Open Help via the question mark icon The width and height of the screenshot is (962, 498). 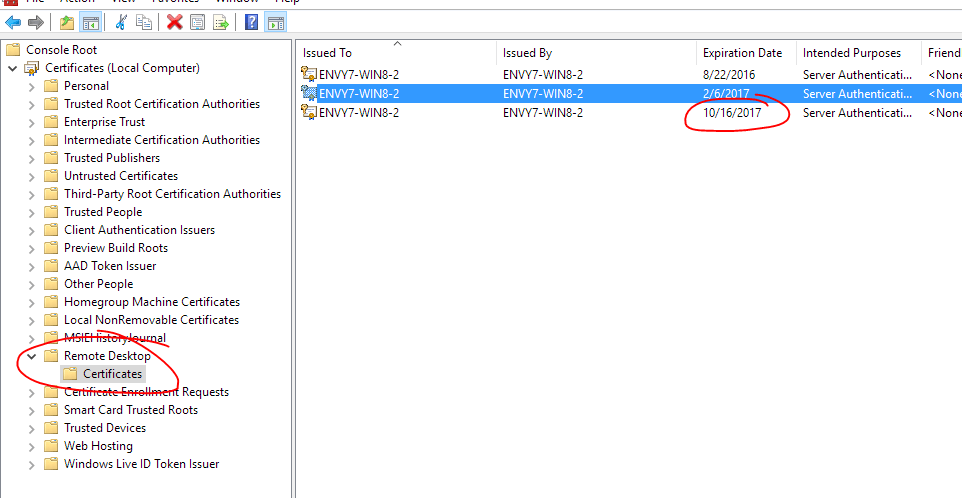[251, 22]
